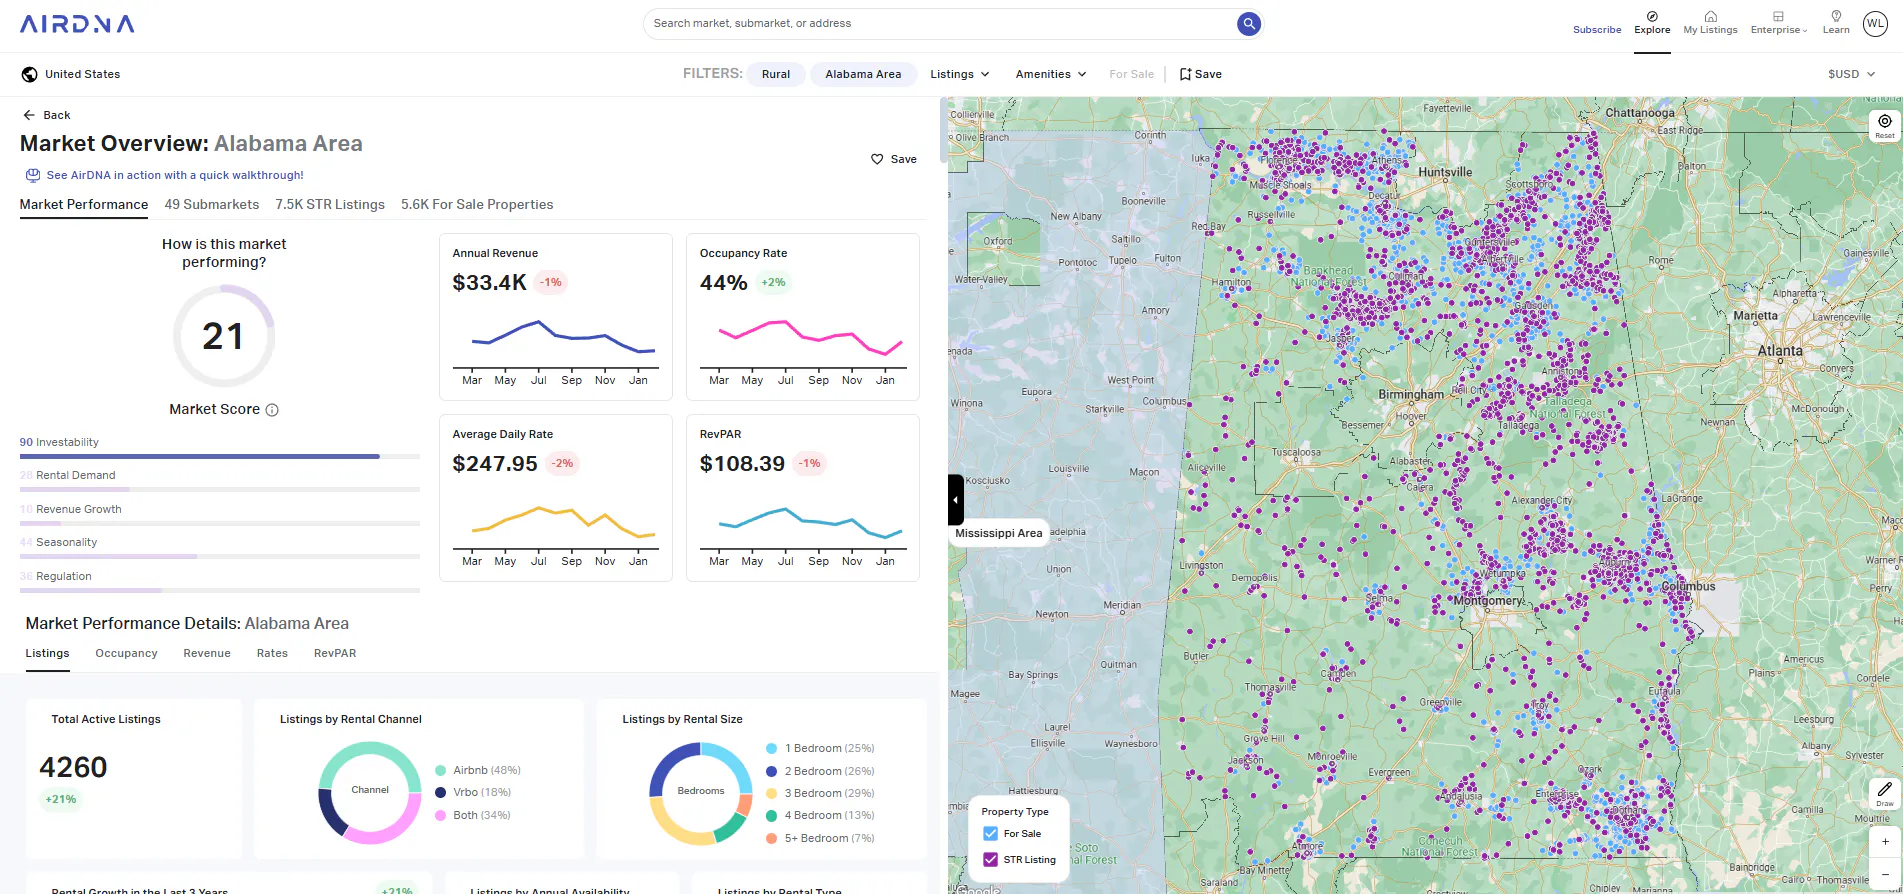The image size is (1903, 894).
Task: Expand the Amenities filter dropdown
Action: 1051,74
